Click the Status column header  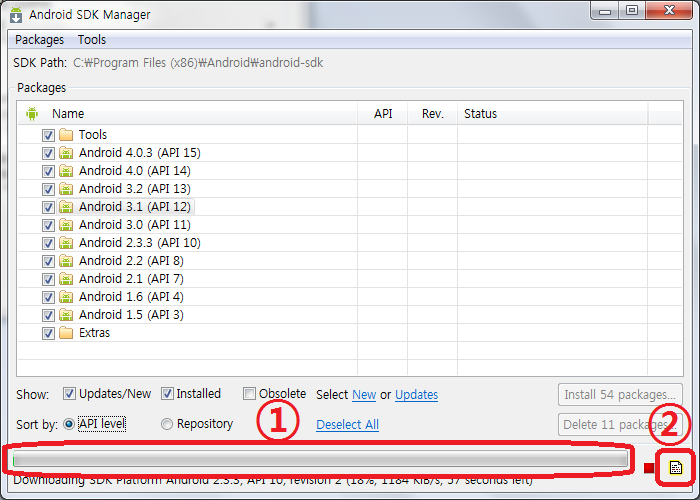point(553,113)
